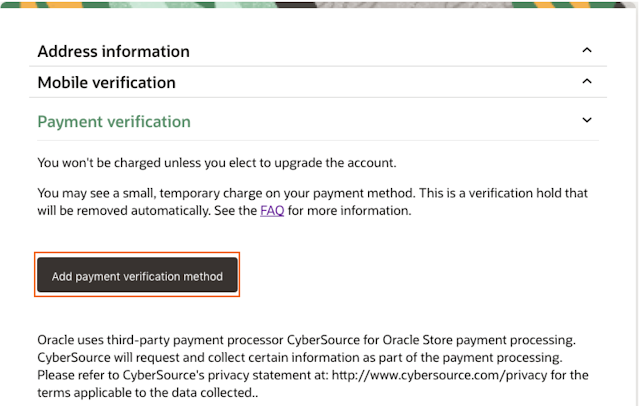
Task: Click the Address information section heading
Action: click(113, 51)
